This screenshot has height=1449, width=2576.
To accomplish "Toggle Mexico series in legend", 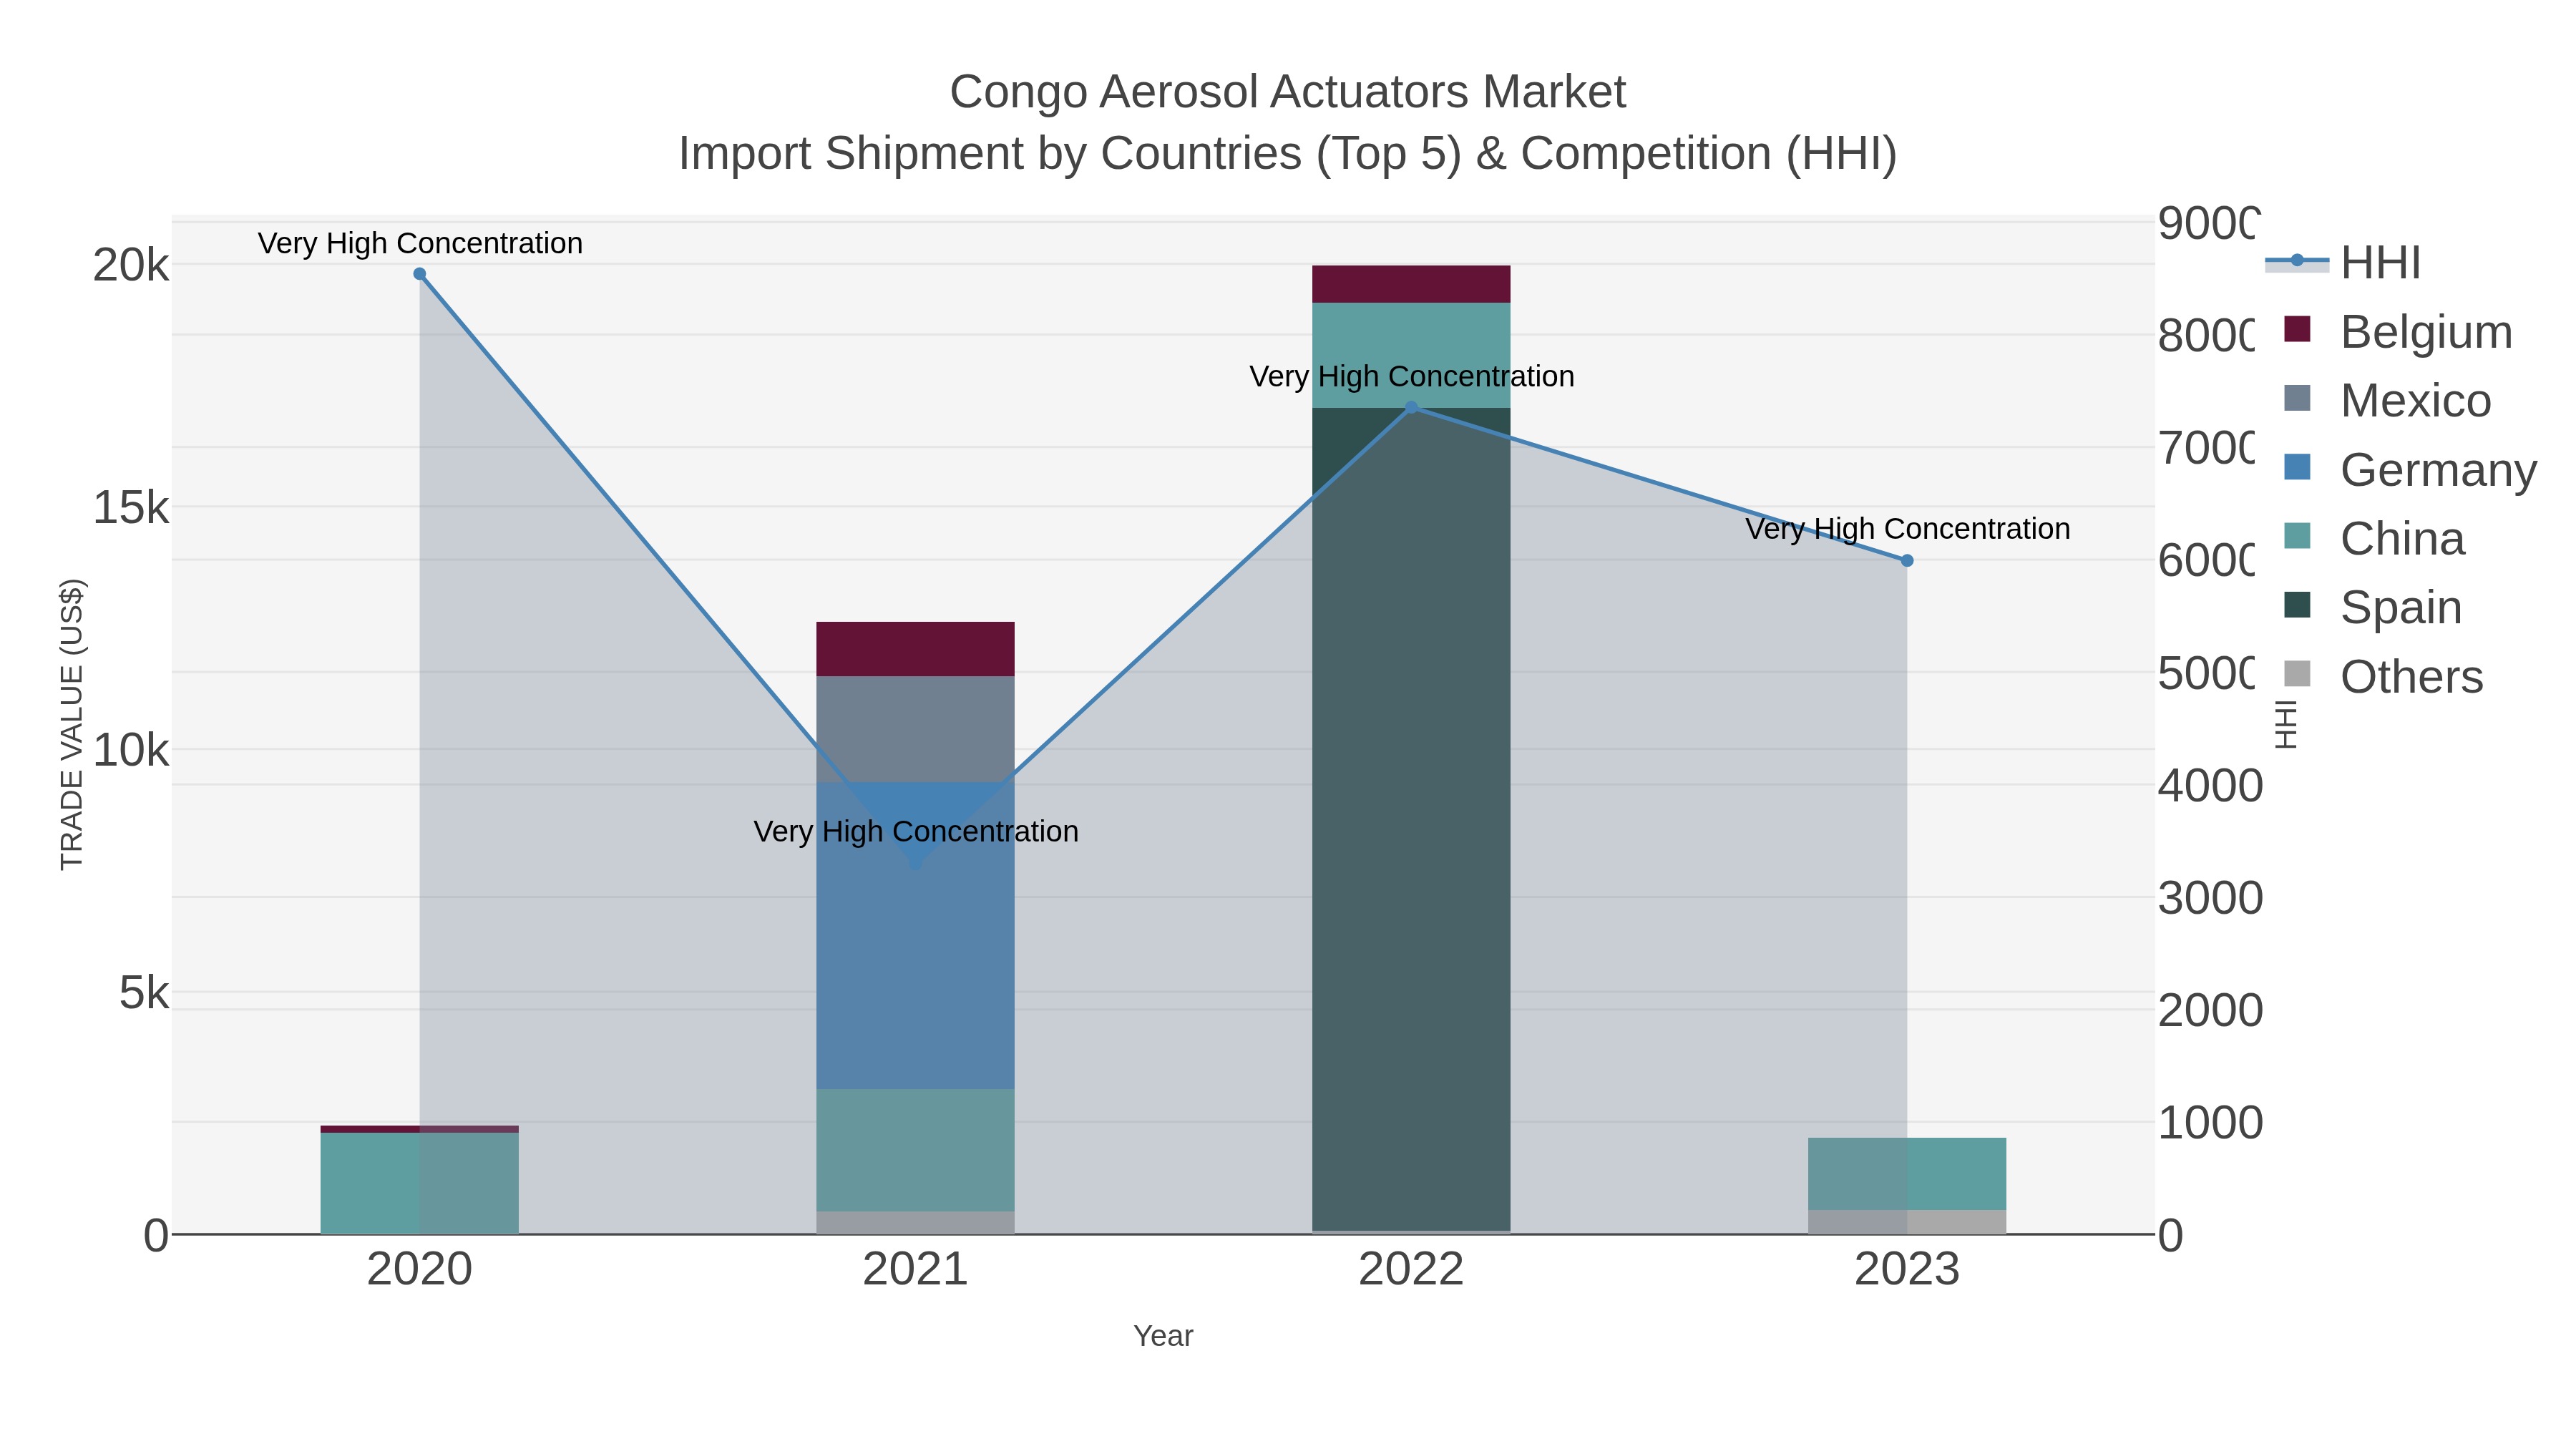I will tap(2388, 400).
